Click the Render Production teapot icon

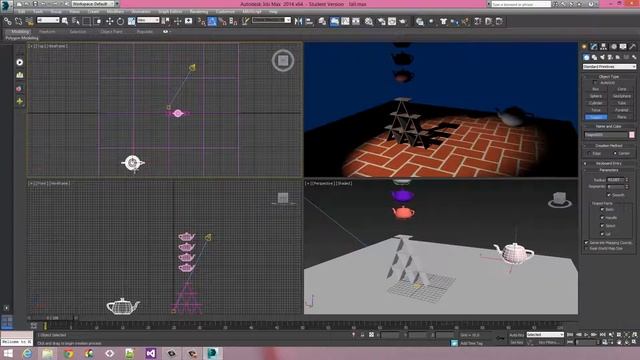403,21
